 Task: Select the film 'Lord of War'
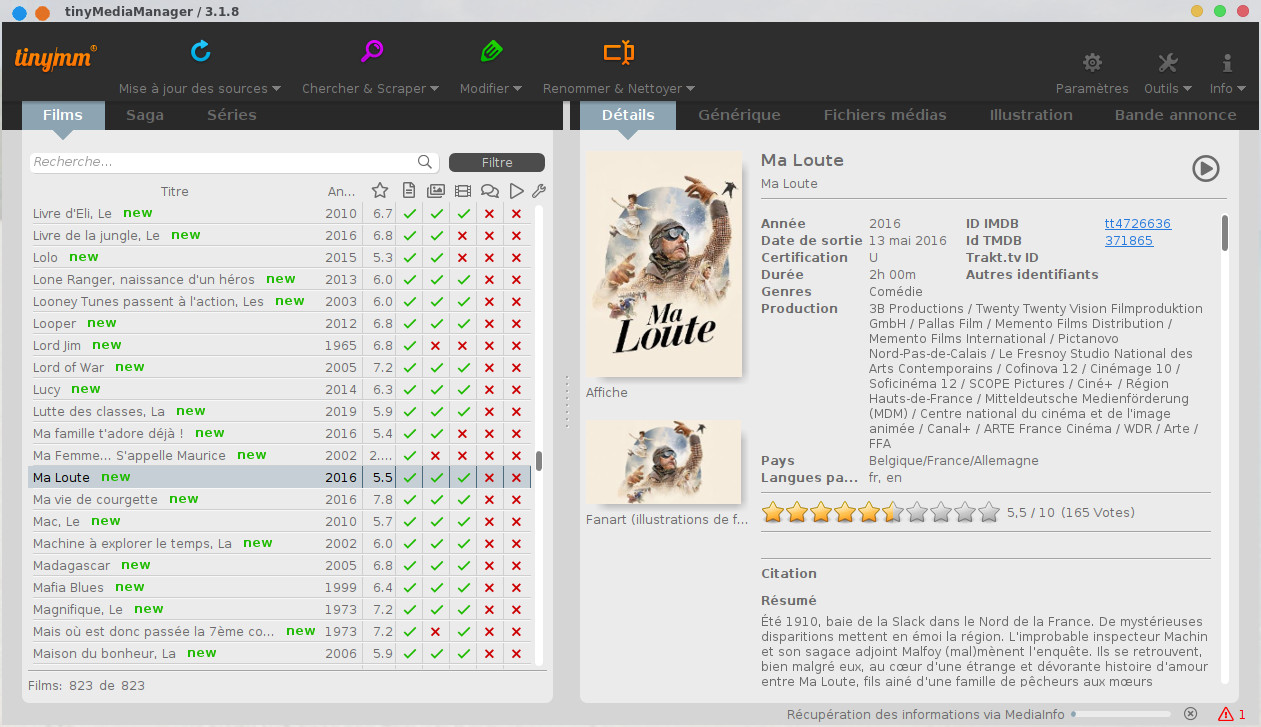click(280, 367)
